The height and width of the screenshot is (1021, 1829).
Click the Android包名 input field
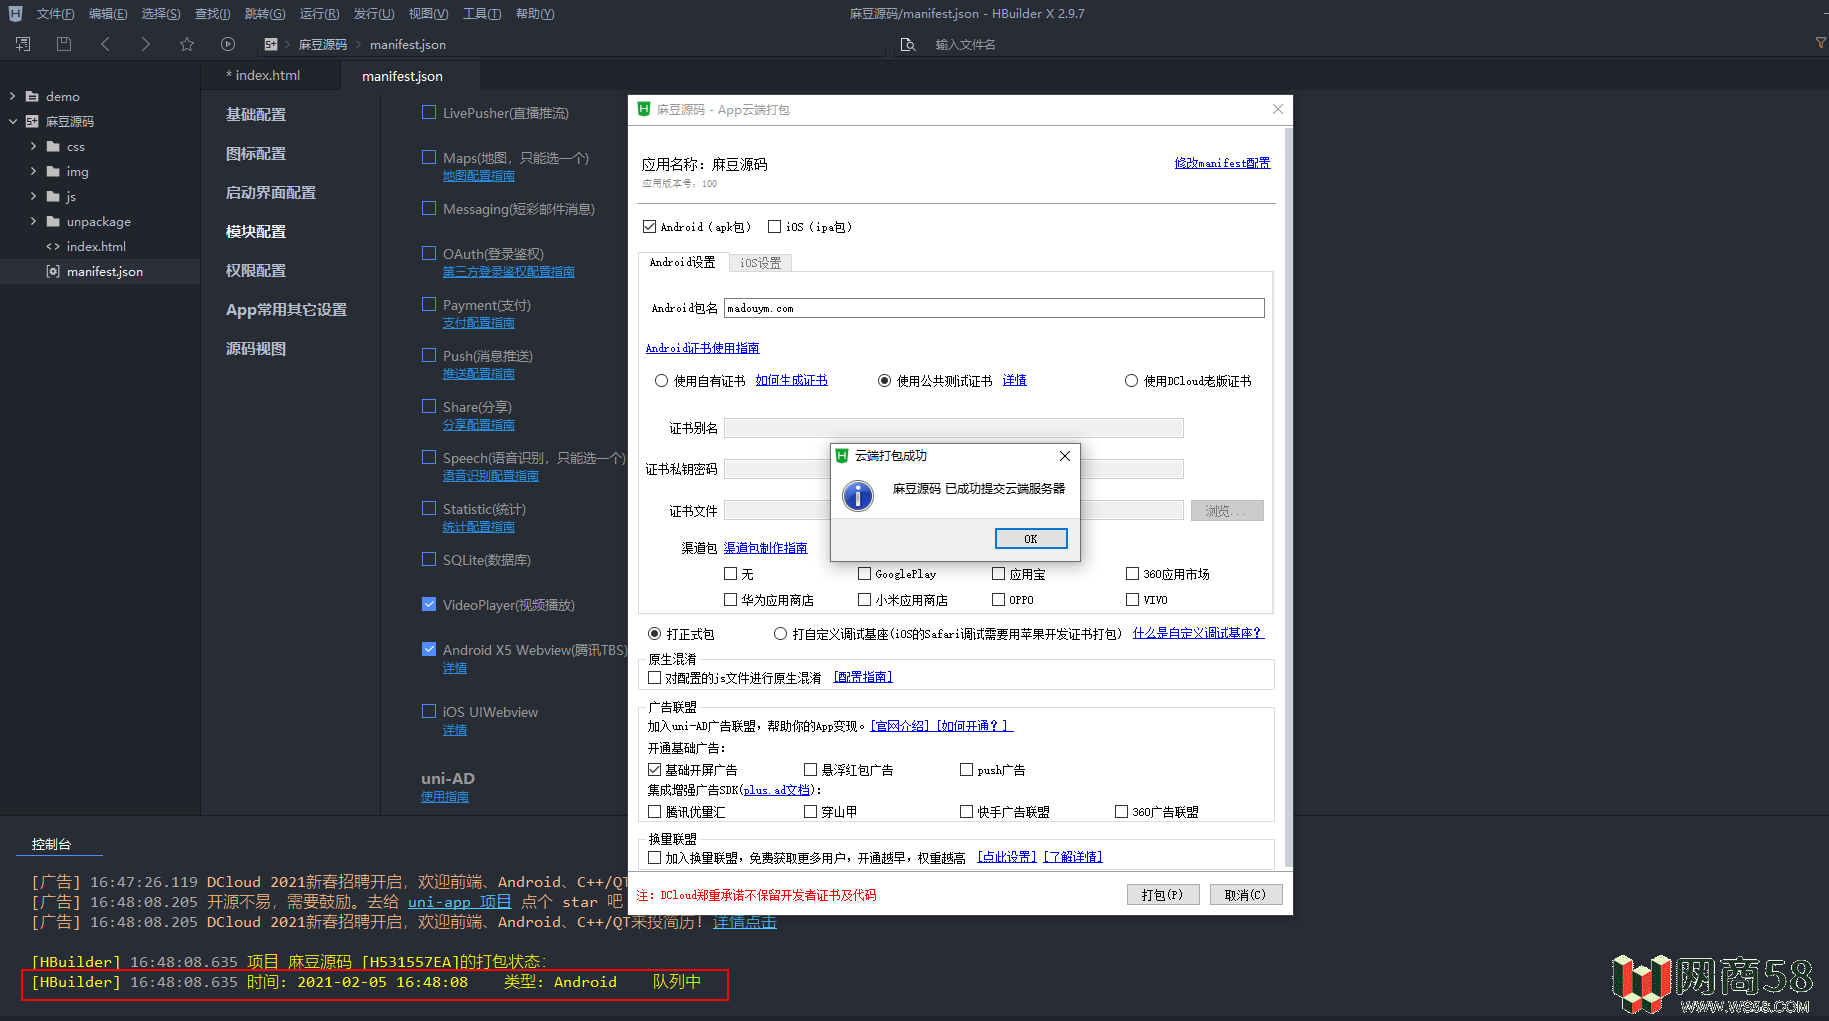click(x=994, y=308)
